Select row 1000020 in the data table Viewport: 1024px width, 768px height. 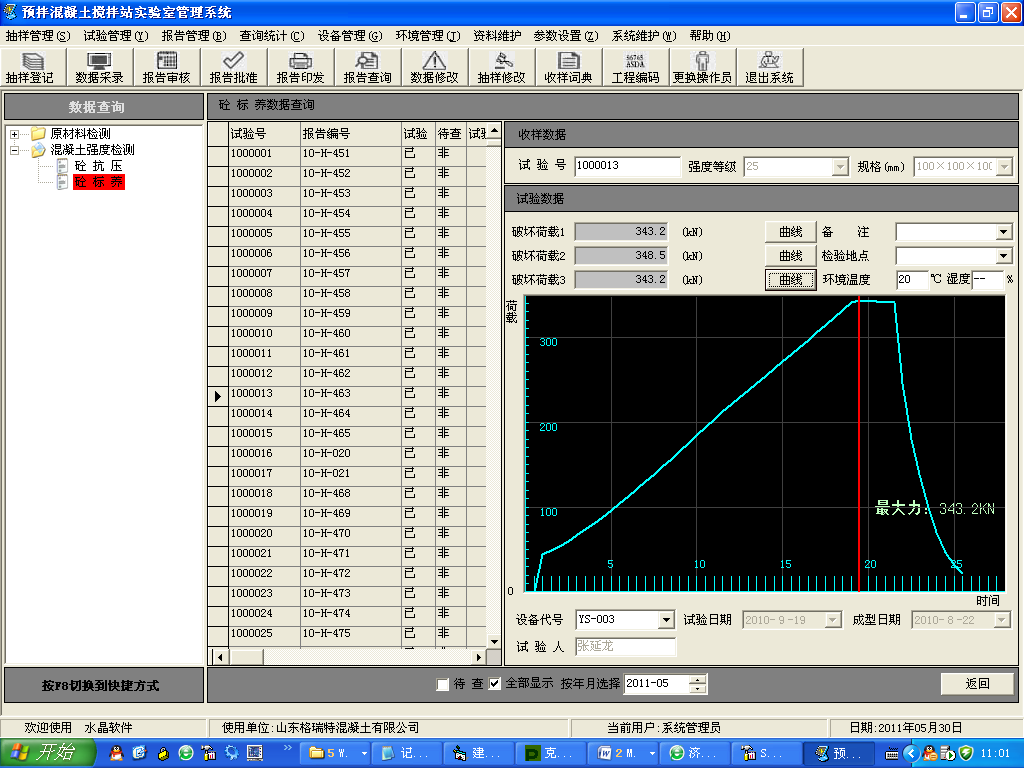252,534
